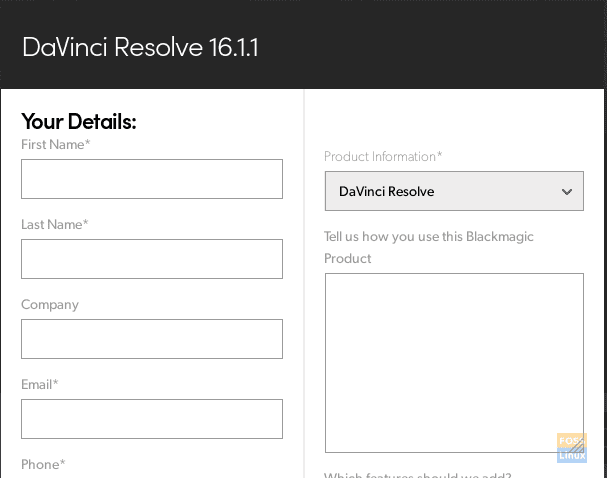Click into the Email input field

[x=151, y=419]
